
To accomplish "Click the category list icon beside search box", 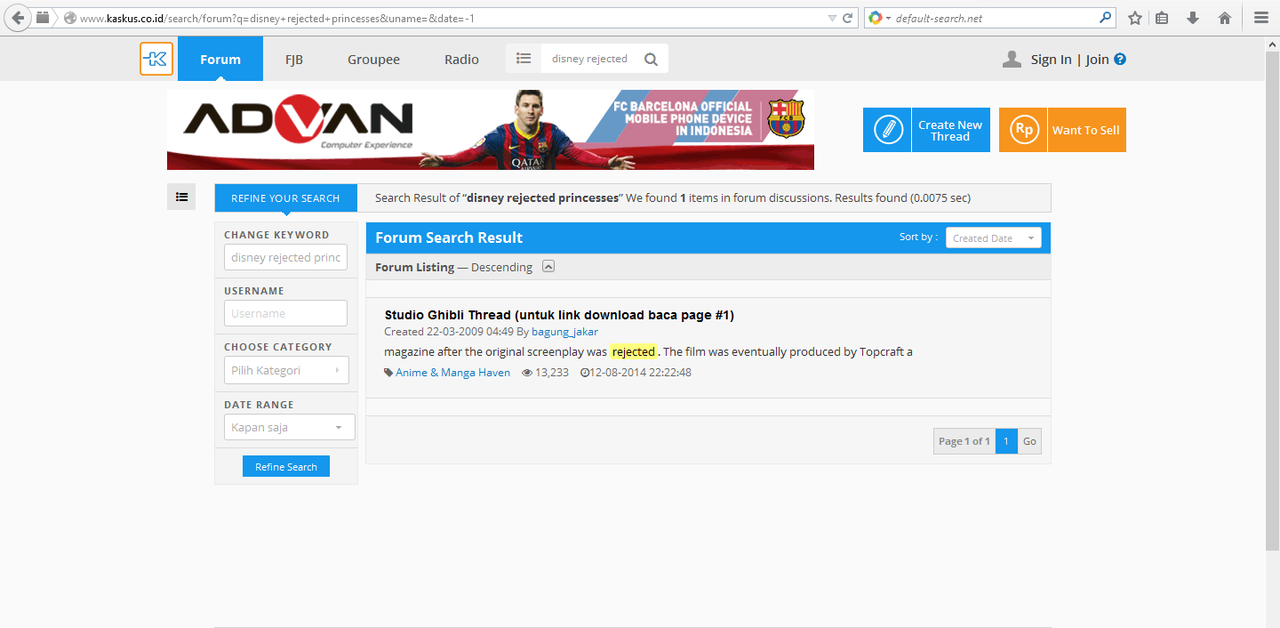I will 523,59.
